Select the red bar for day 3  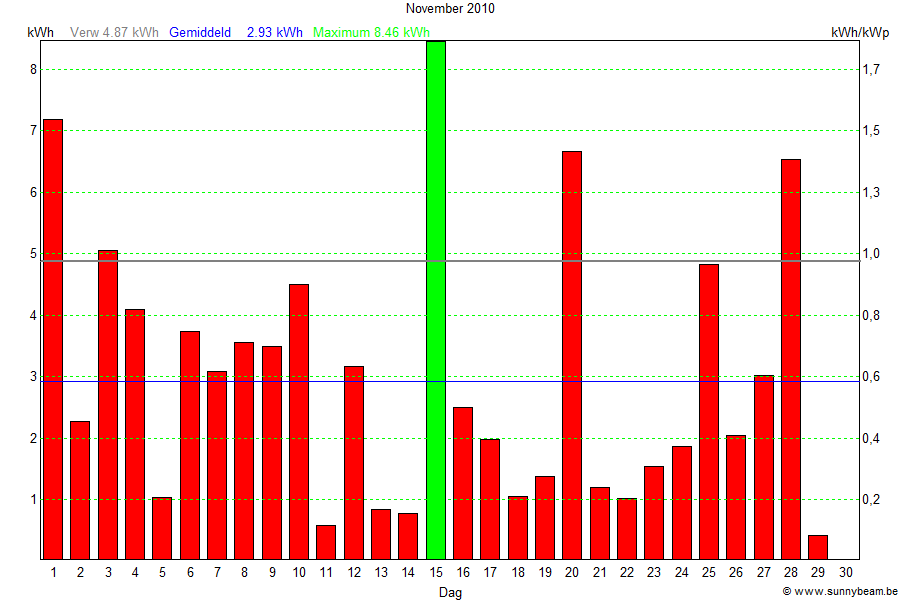[x=108, y=405]
